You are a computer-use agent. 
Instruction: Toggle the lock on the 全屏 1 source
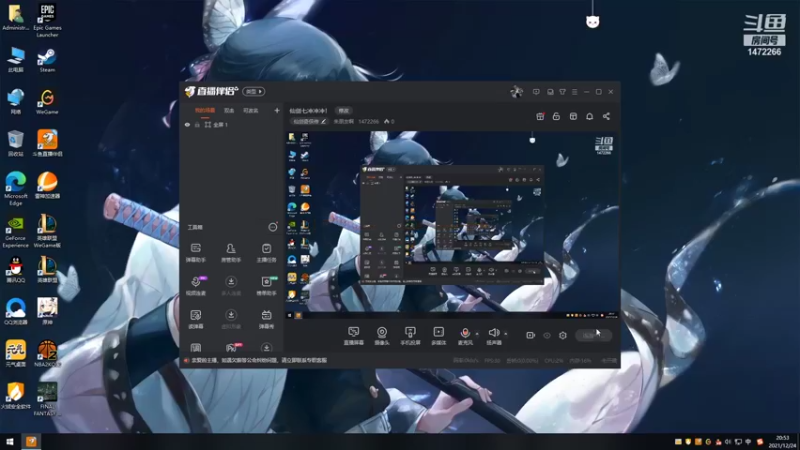click(x=197, y=124)
